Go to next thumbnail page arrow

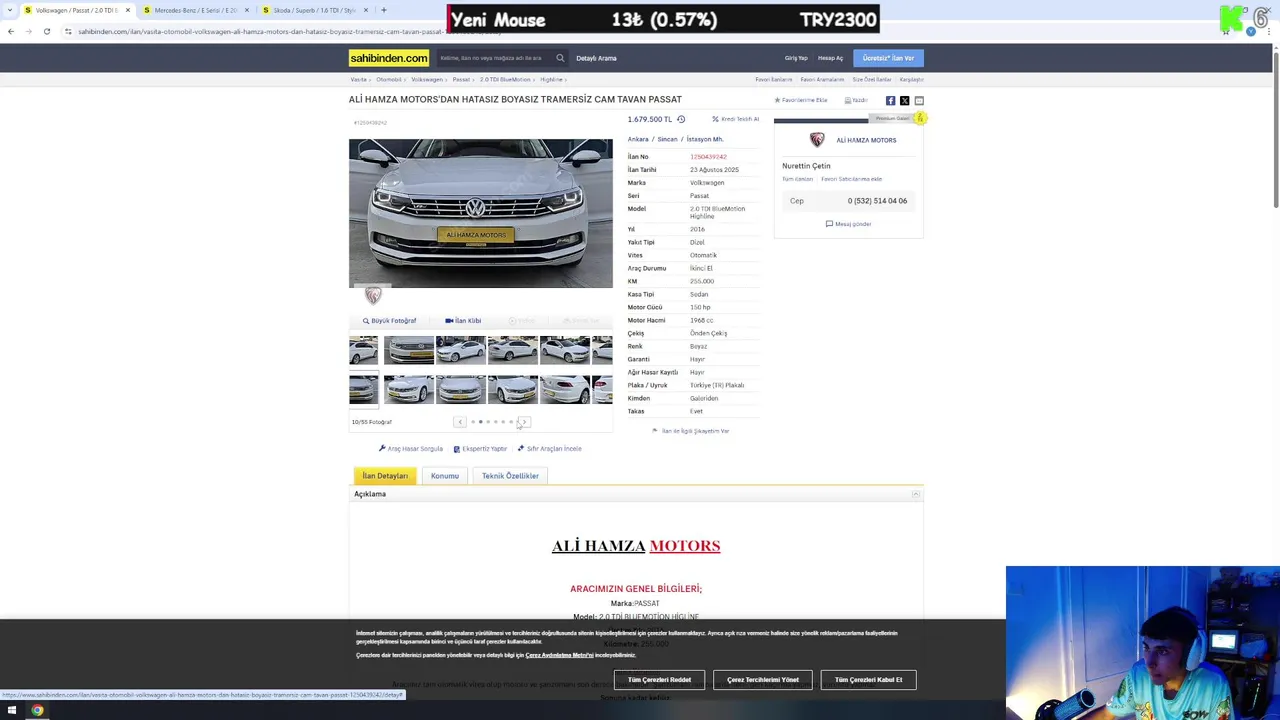523,422
